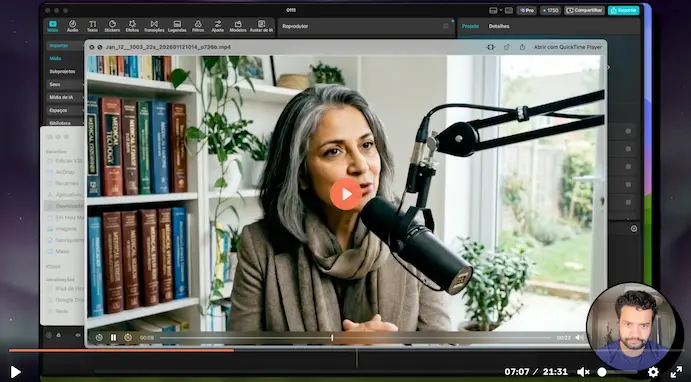Screen dimensions: 691x382
Task: Select Aplicativos in the Finder sidebar
Action: pos(65,194)
